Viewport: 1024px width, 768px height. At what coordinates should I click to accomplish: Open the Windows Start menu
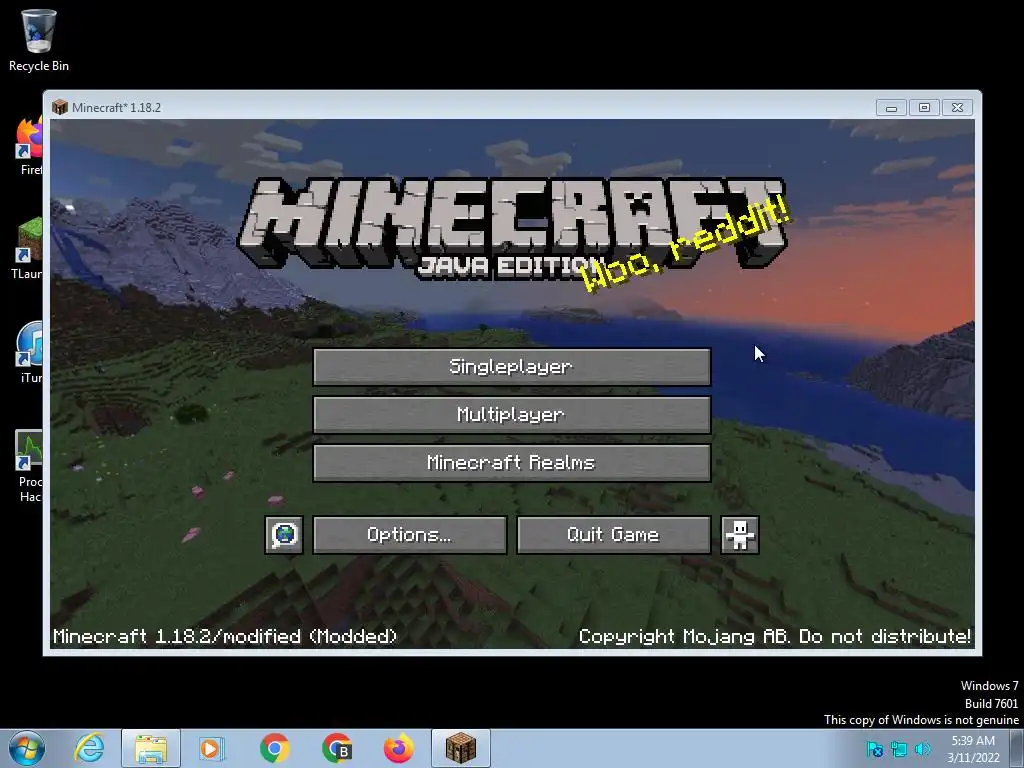click(27, 748)
